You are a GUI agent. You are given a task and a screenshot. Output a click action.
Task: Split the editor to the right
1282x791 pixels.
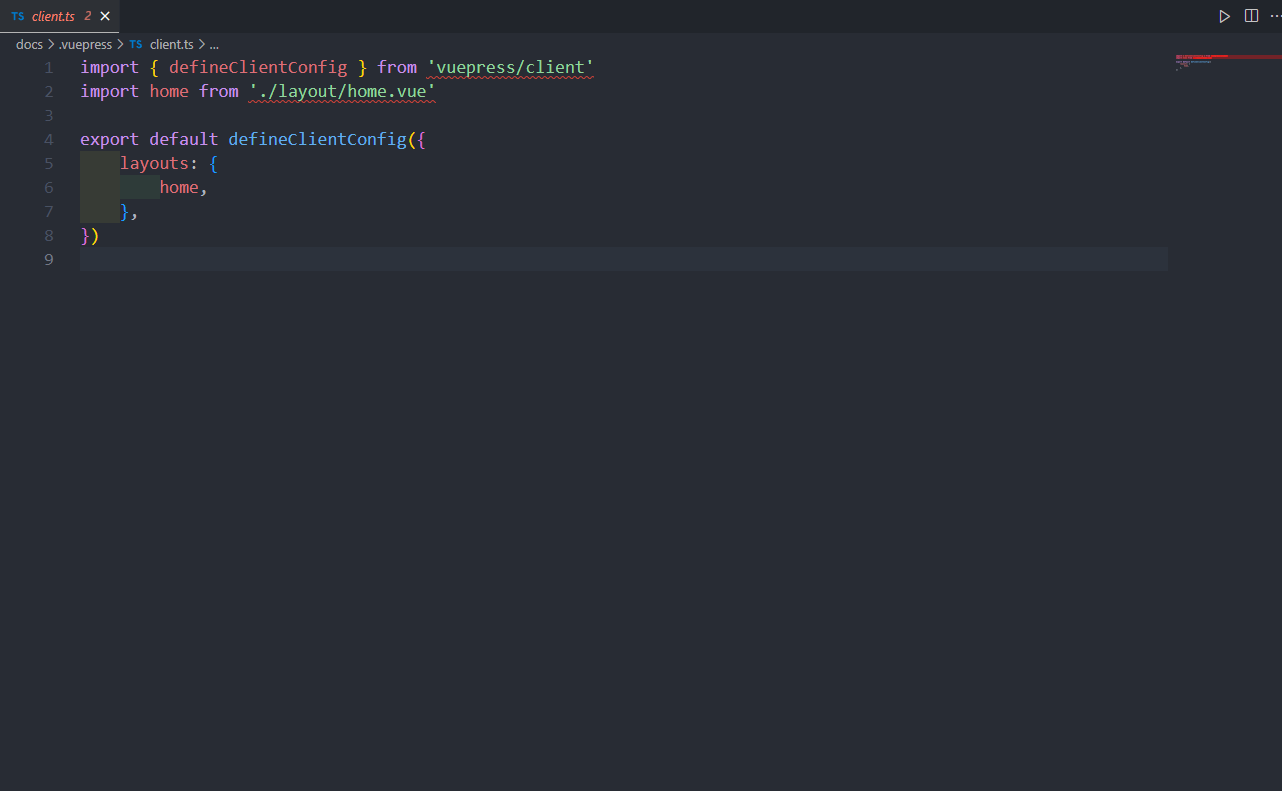(x=1251, y=16)
